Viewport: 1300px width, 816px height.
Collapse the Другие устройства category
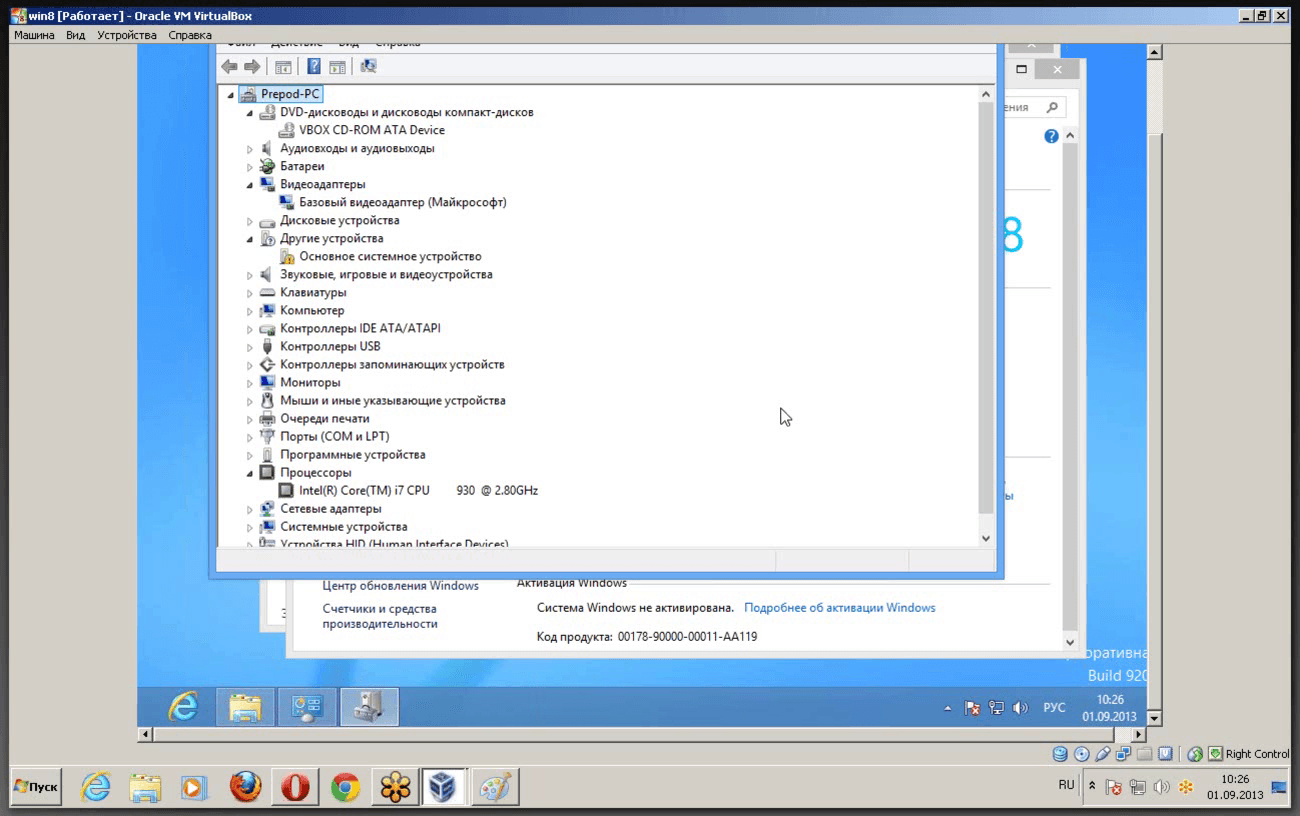250,239
